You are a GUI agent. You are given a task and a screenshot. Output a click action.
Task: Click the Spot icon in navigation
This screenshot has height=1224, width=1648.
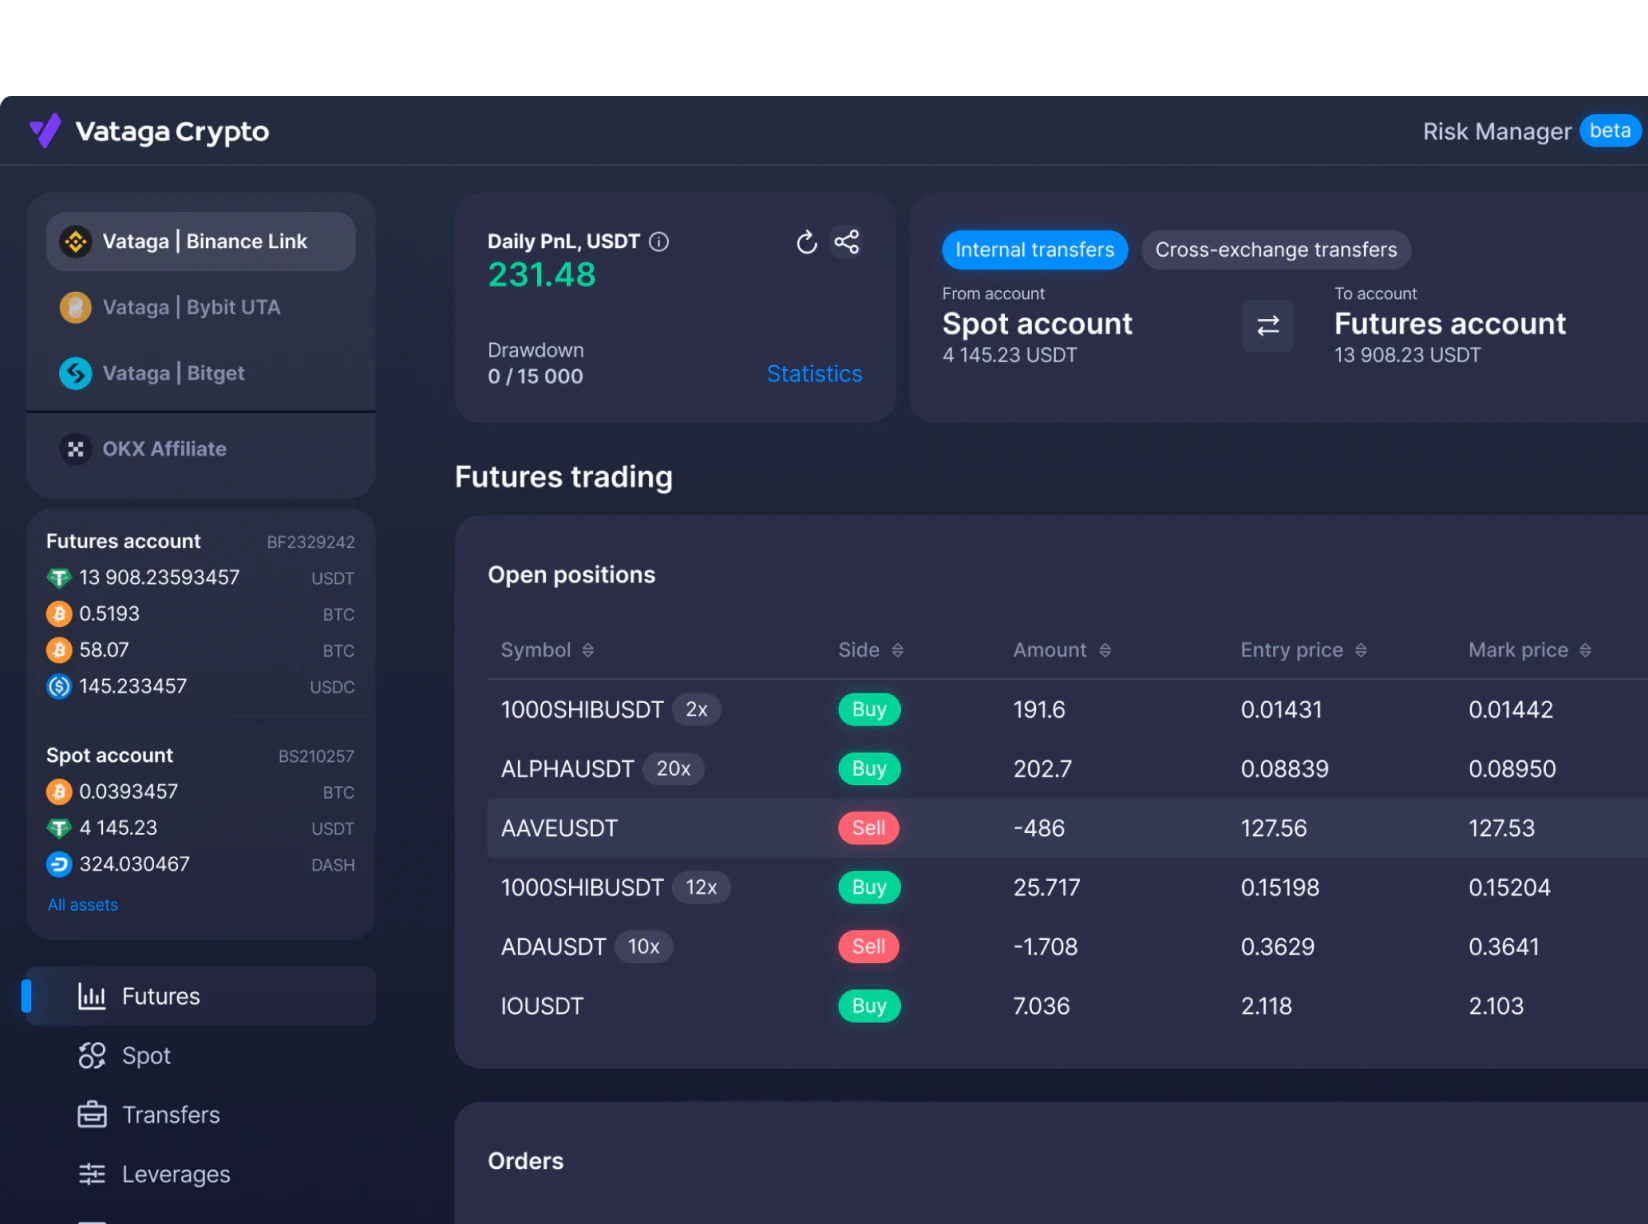coord(92,1056)
